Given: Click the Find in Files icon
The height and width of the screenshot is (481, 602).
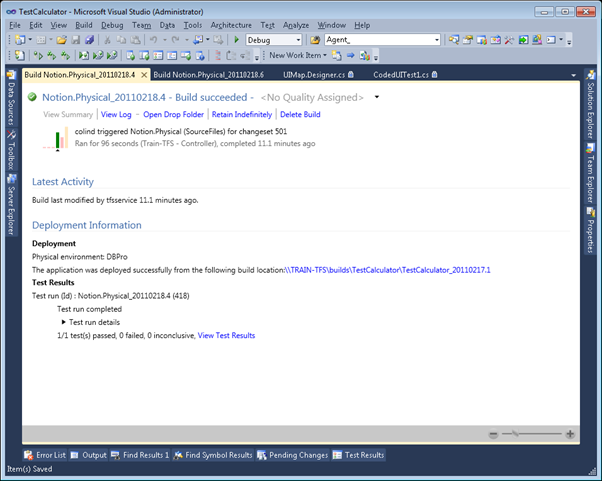Looking at the screenshot, I should (x=315, y=40).
